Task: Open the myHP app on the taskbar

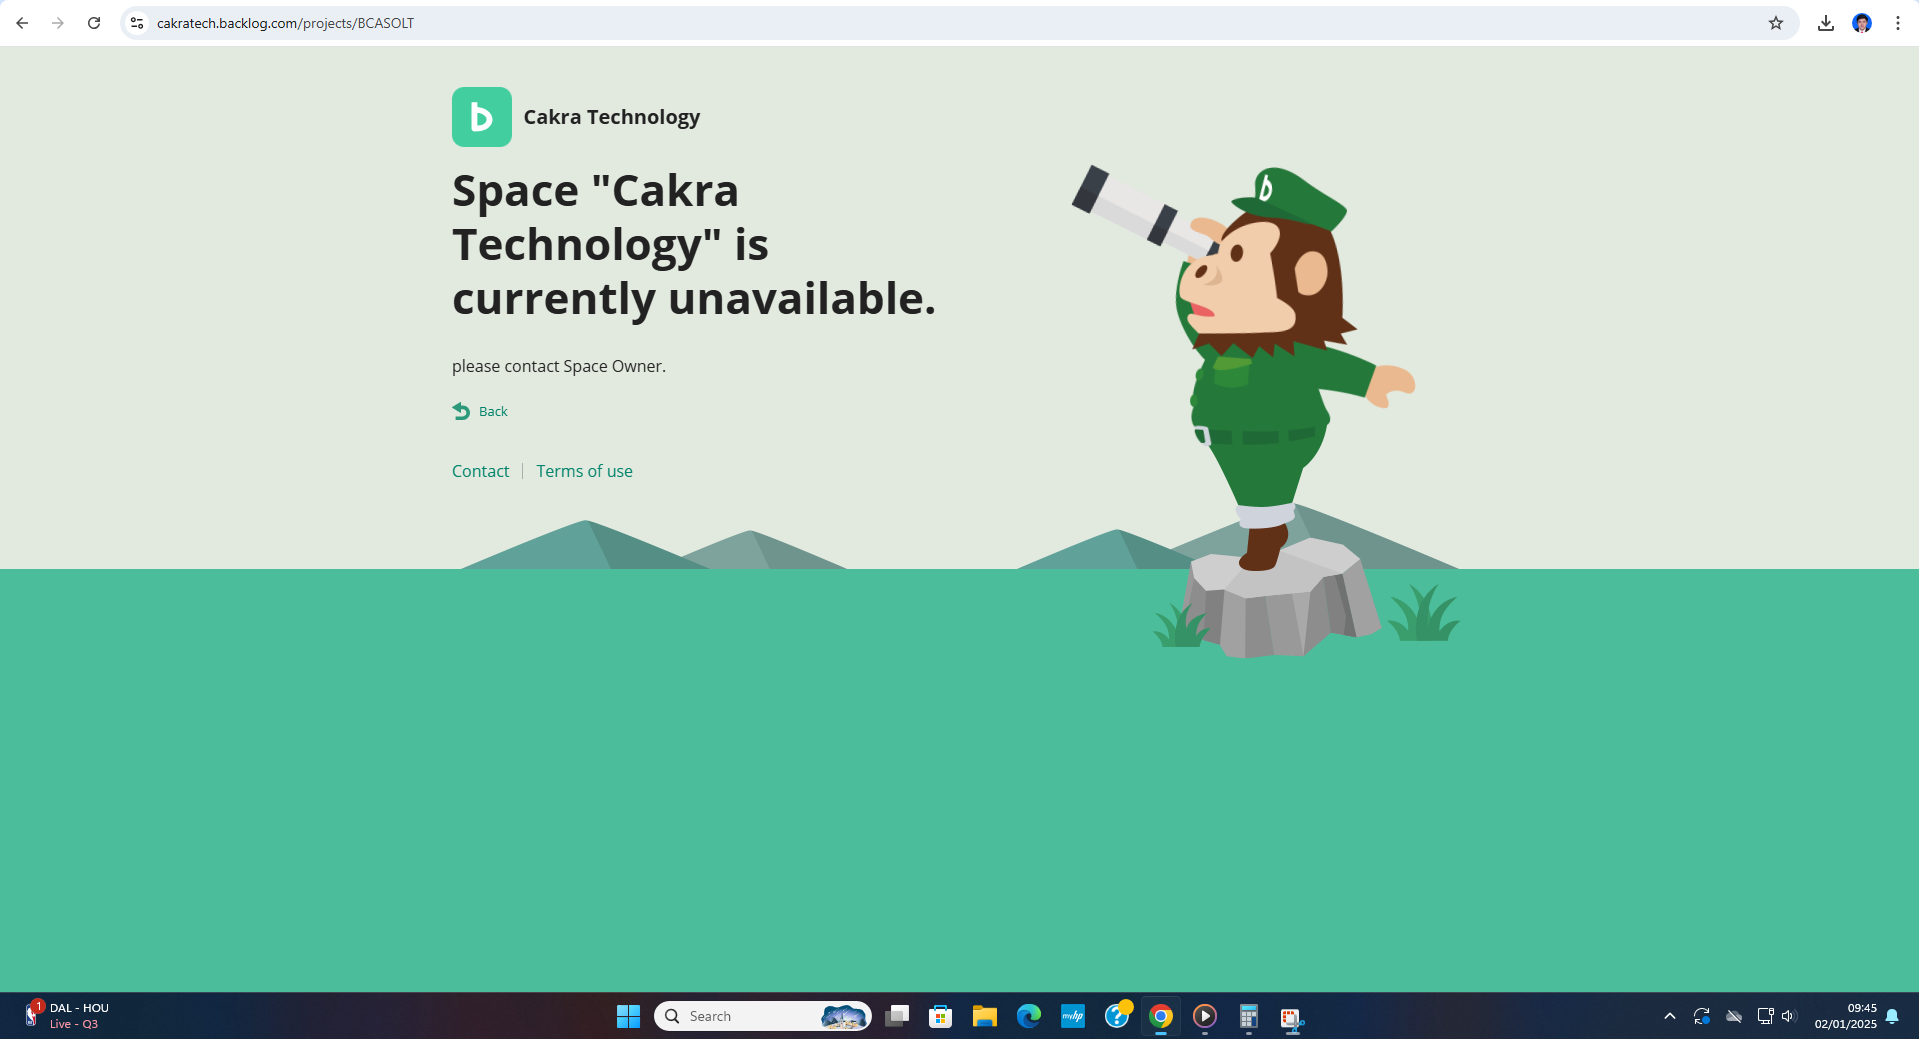Action: coord(1073,1016)
